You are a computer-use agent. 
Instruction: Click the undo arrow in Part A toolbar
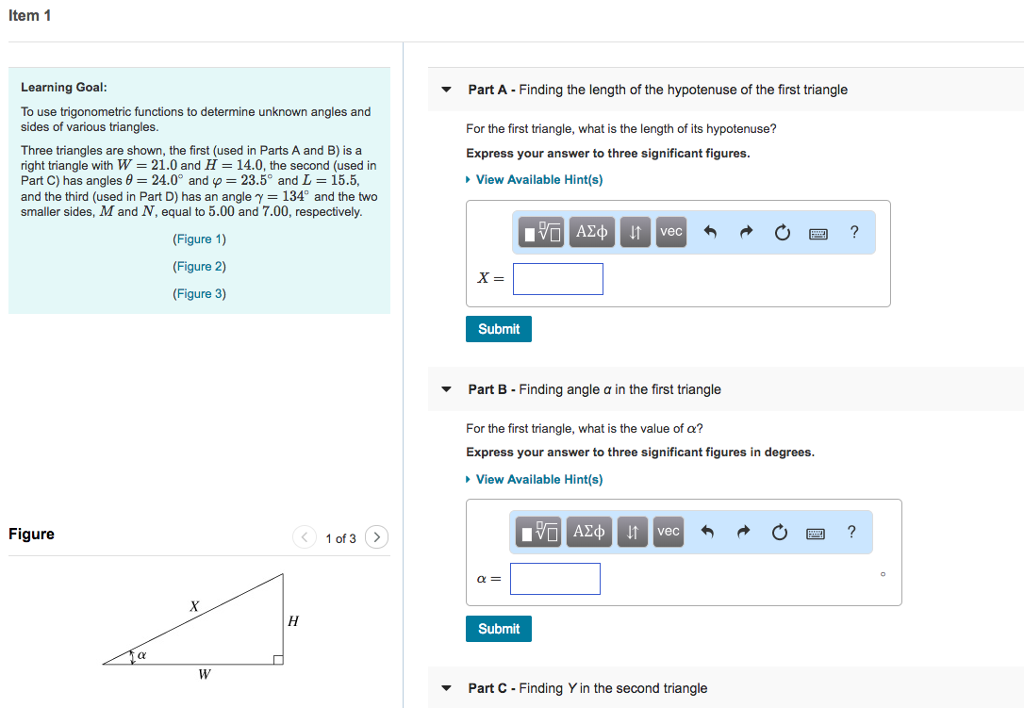click(713, 231)
